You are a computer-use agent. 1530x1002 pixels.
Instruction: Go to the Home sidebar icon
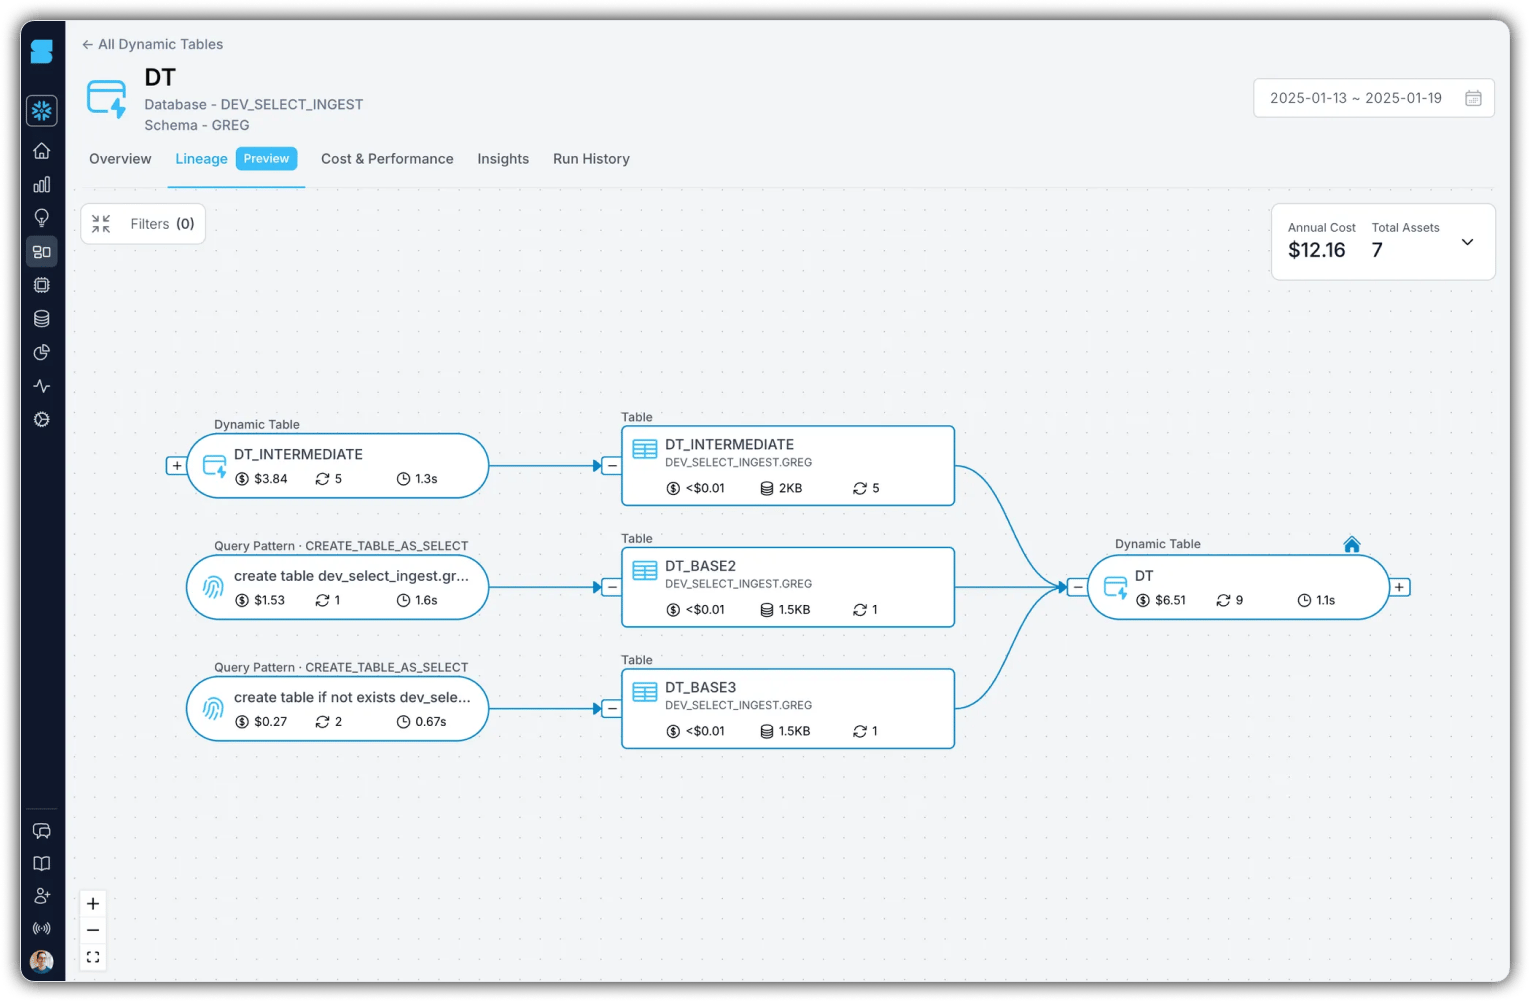42,151
